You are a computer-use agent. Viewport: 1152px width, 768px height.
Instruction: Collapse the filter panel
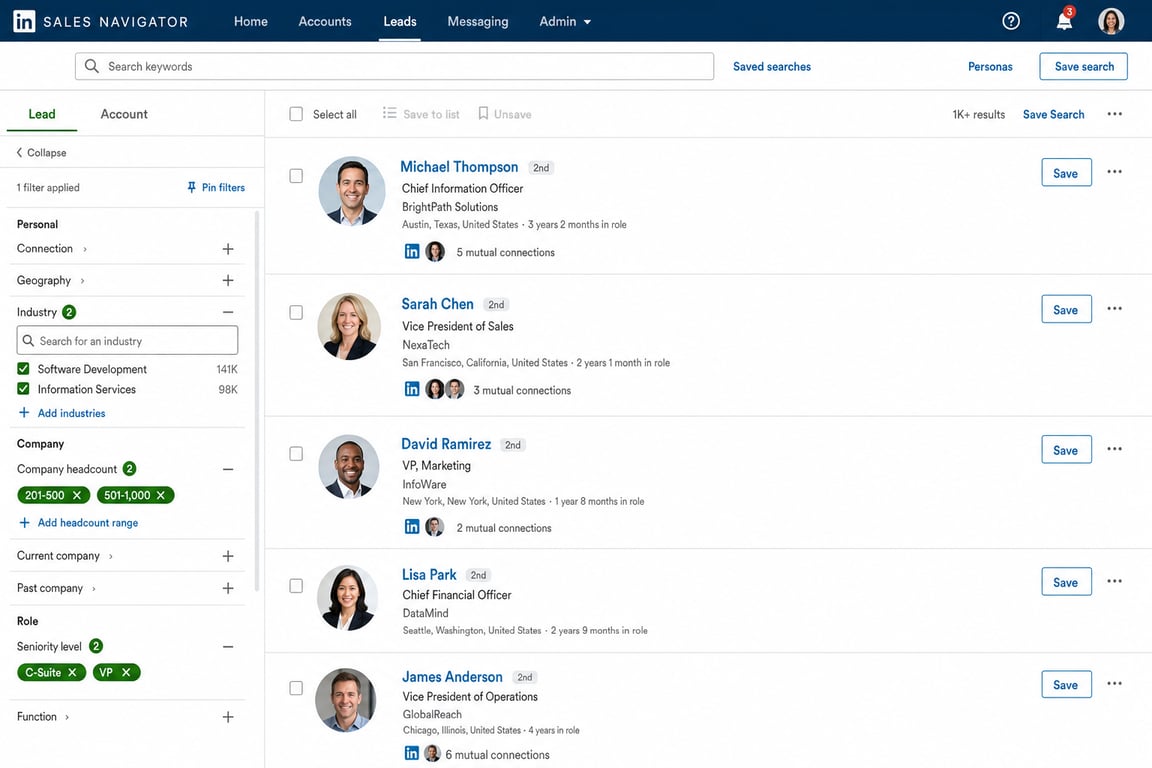click(x=41, y=152)
